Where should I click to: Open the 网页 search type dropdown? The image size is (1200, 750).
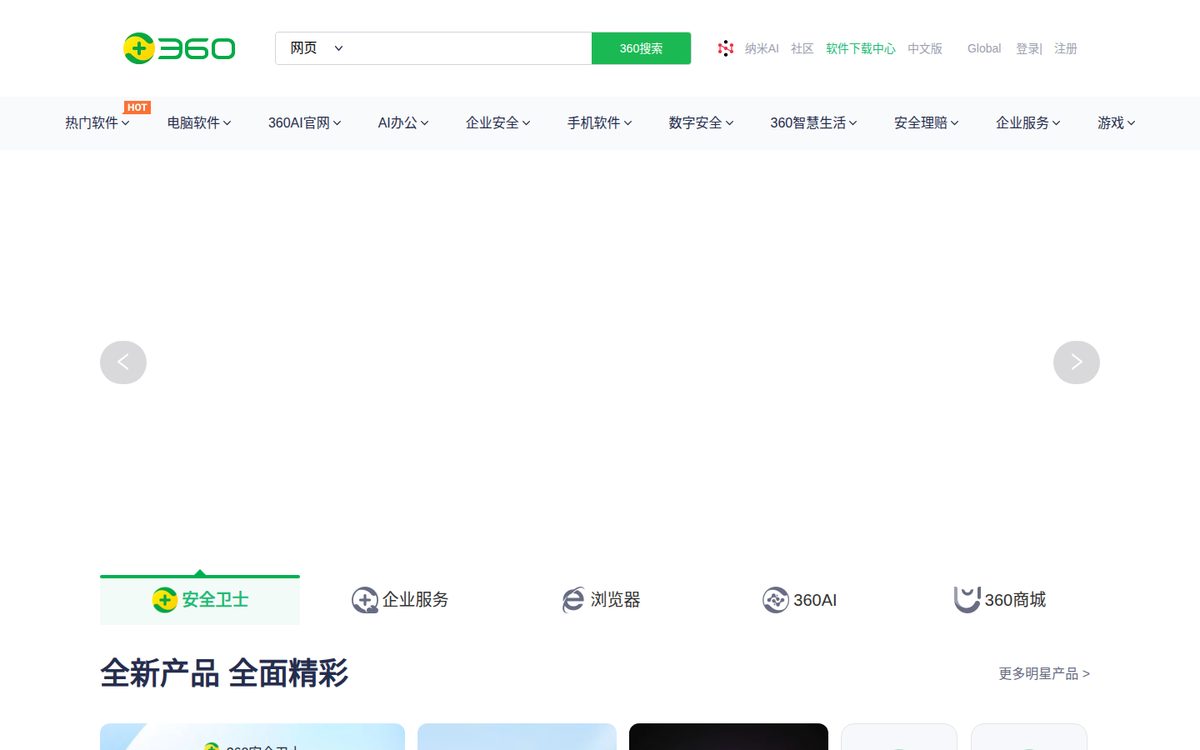pos(316,48)
